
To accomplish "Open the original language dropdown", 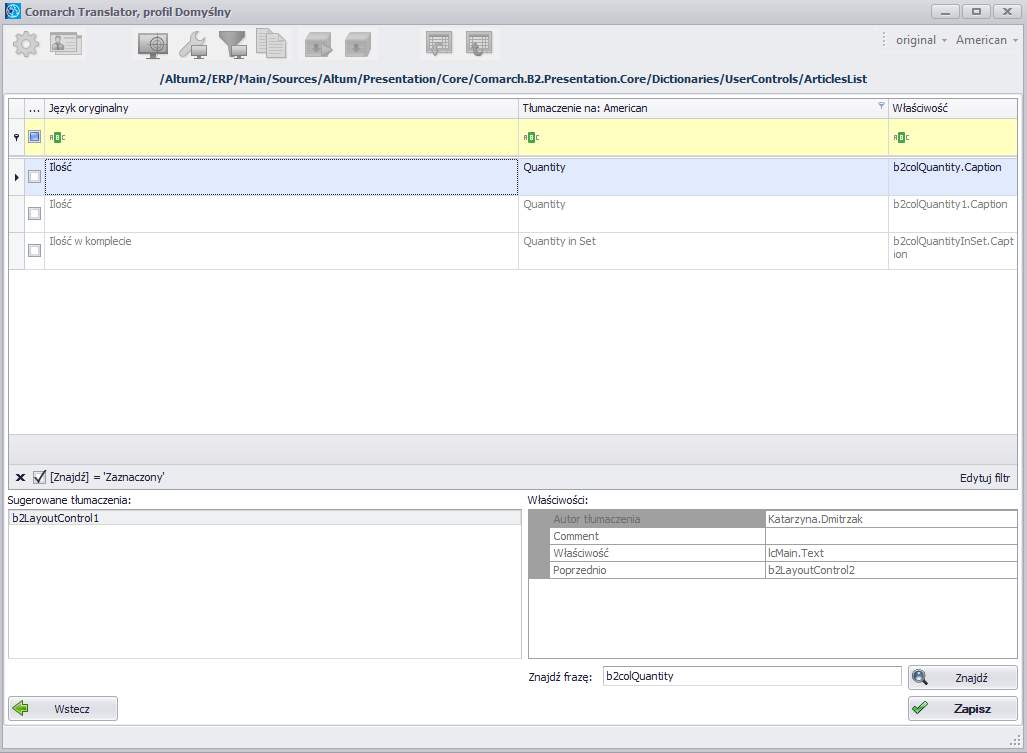I will tap(921, 40).
